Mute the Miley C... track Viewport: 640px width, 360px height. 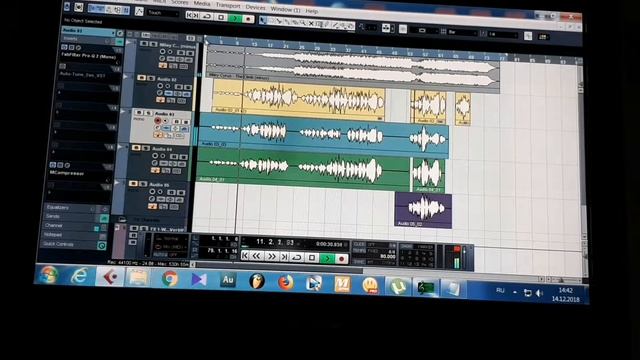(144, 44)
